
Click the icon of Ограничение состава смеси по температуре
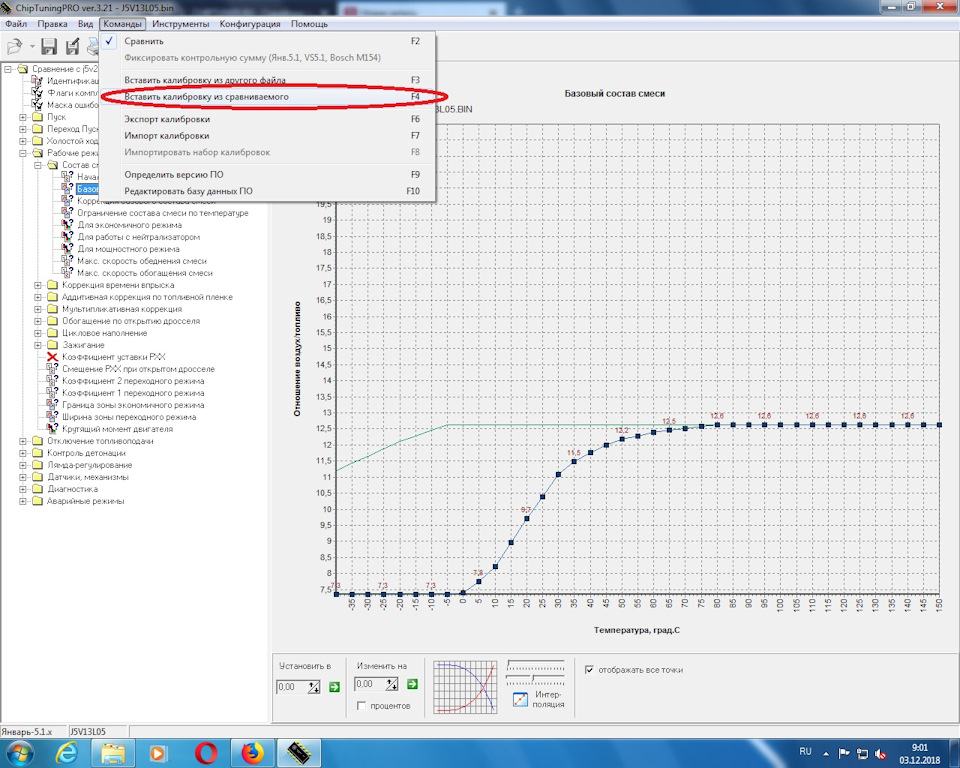coord(67,213)
